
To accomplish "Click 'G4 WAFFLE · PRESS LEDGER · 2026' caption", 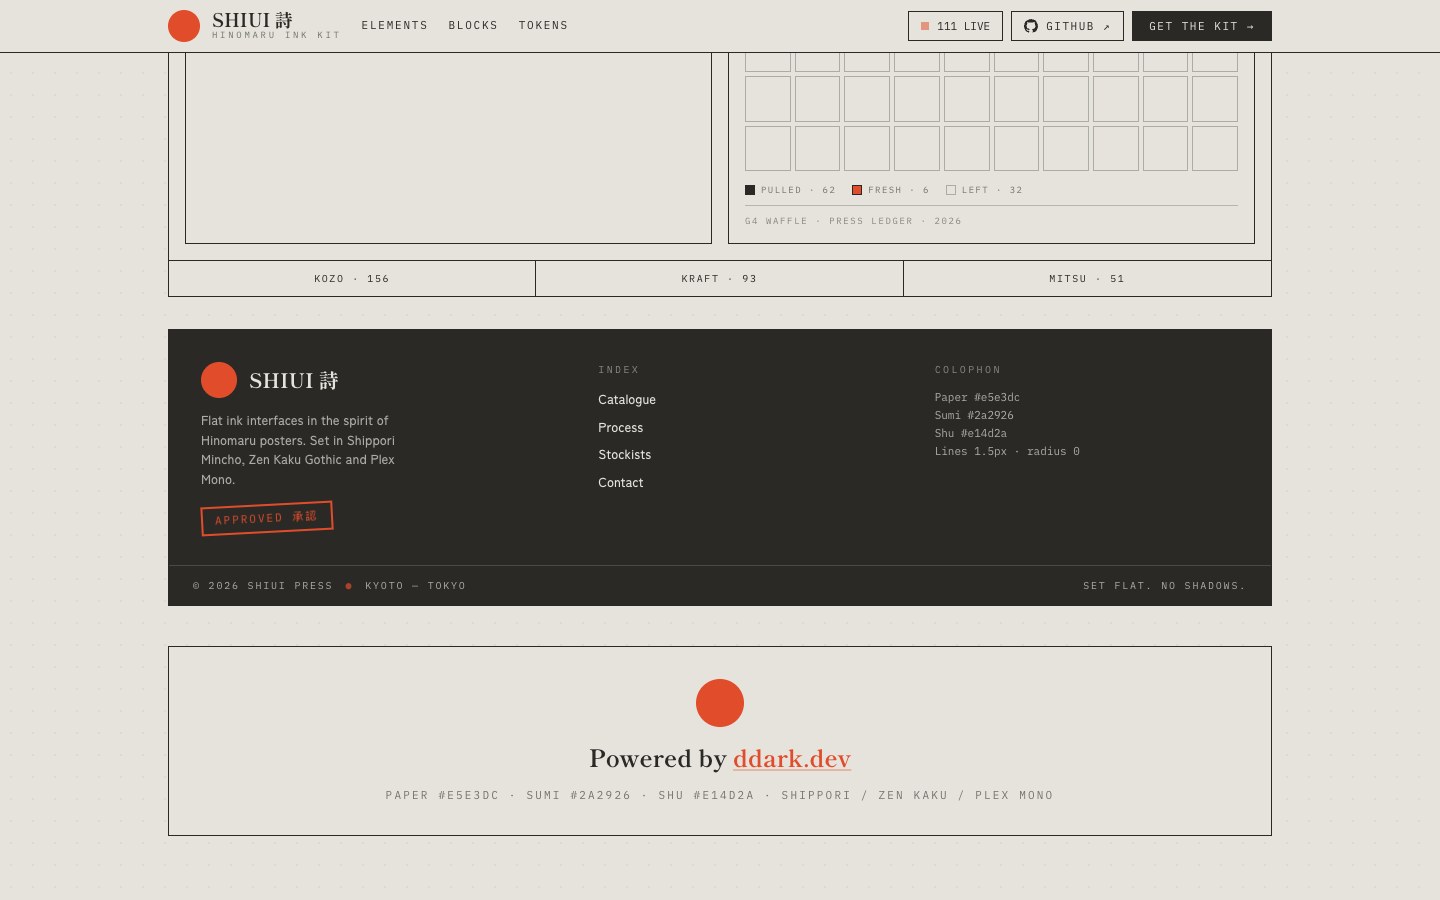I will point(853,221).
